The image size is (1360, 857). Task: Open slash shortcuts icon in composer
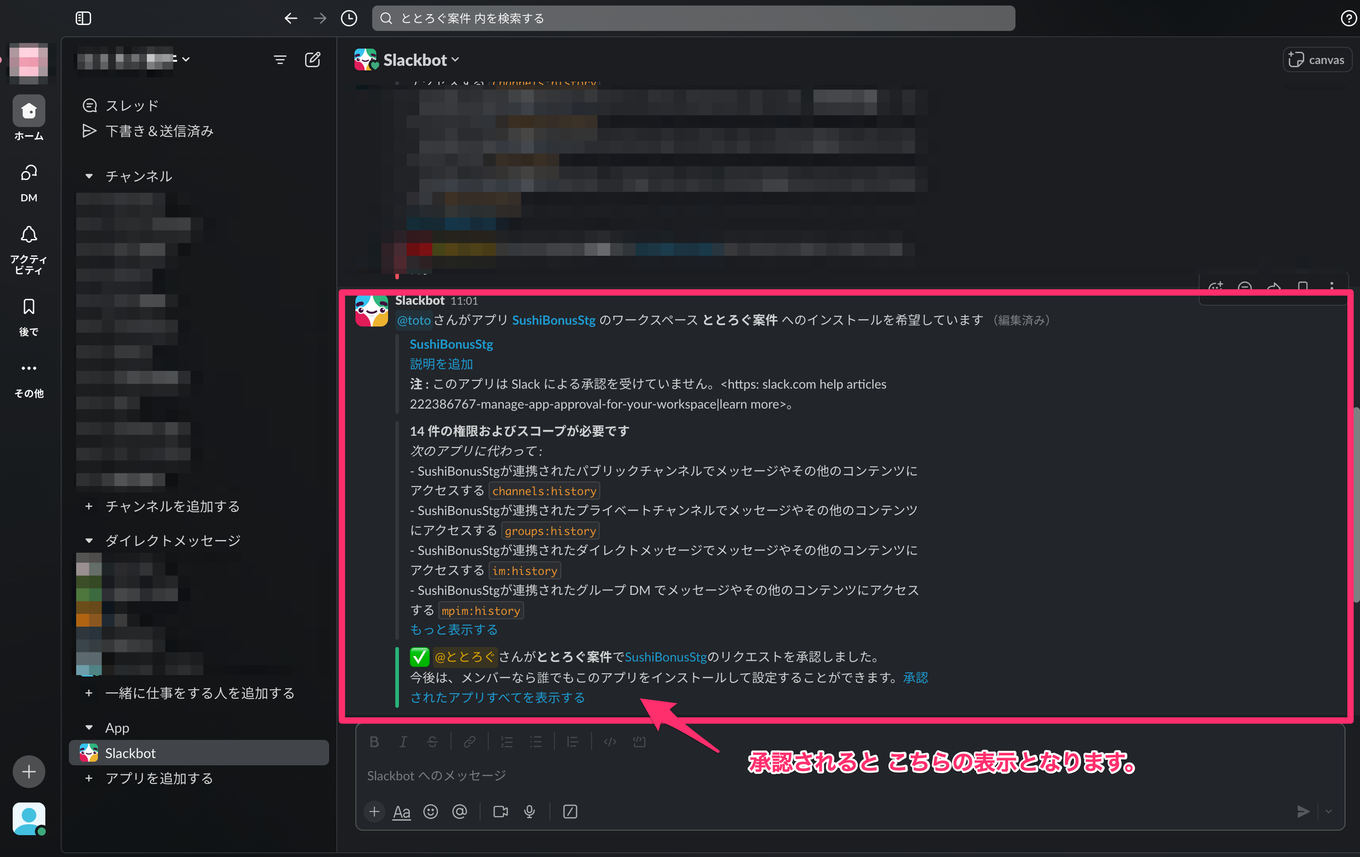tap(570, 812)
